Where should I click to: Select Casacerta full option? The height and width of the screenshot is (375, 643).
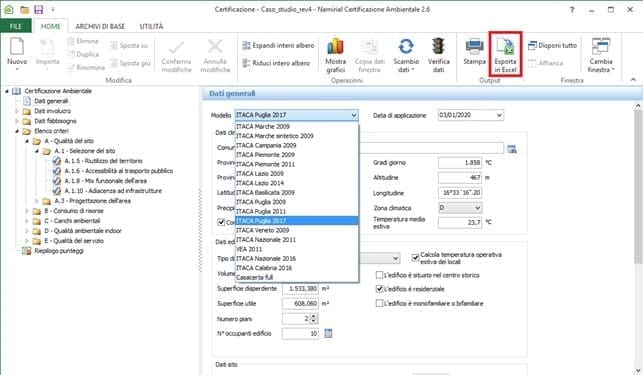coord(296,277)
